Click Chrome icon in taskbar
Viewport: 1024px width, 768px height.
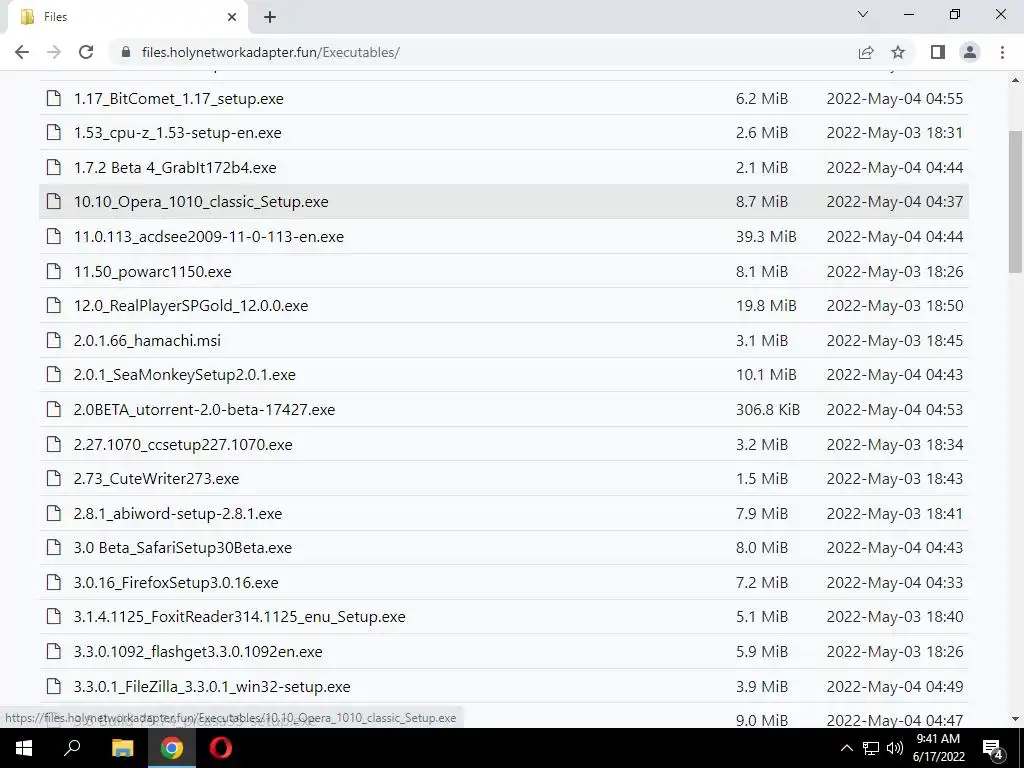172,748
